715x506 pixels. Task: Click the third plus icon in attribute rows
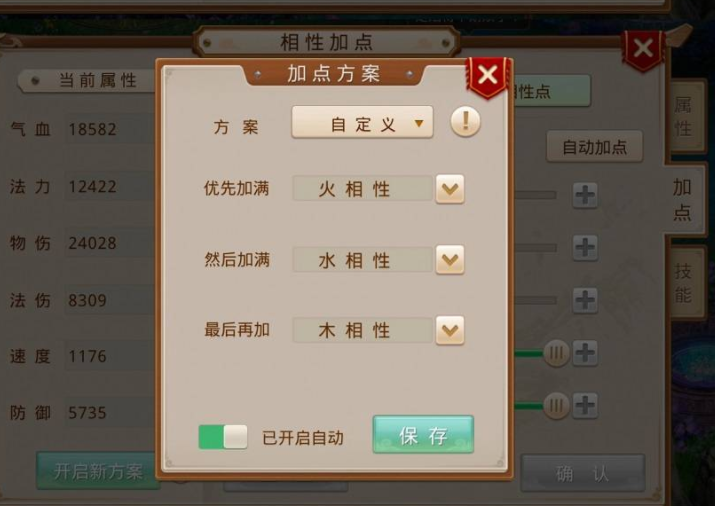coord(585,300)
